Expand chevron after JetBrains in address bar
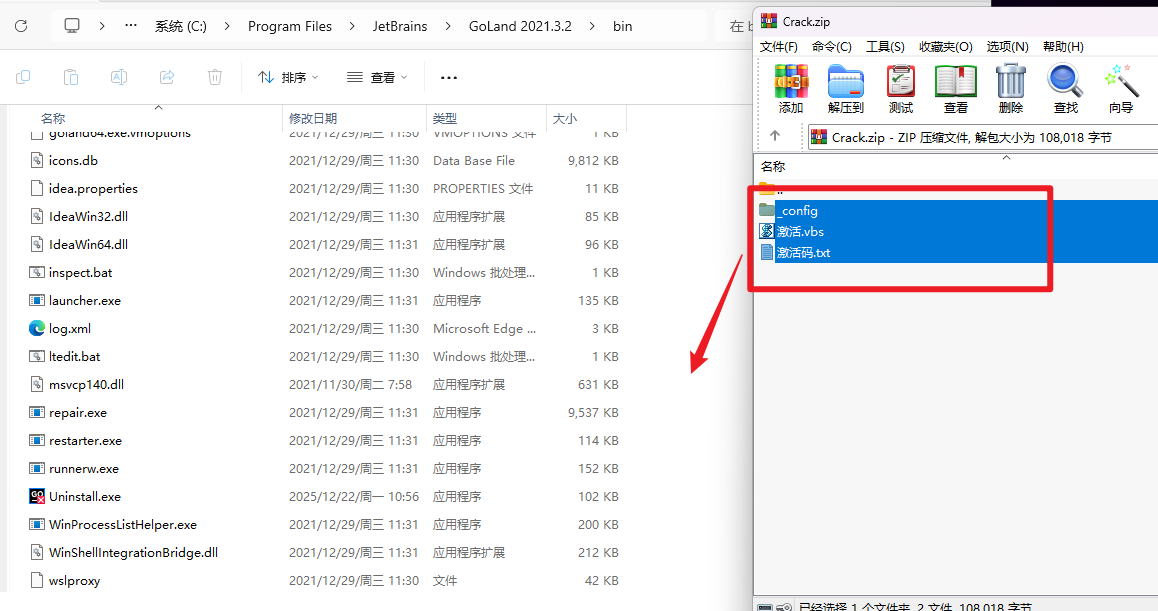Viewport: 1158px width, 611px height. 448,26
